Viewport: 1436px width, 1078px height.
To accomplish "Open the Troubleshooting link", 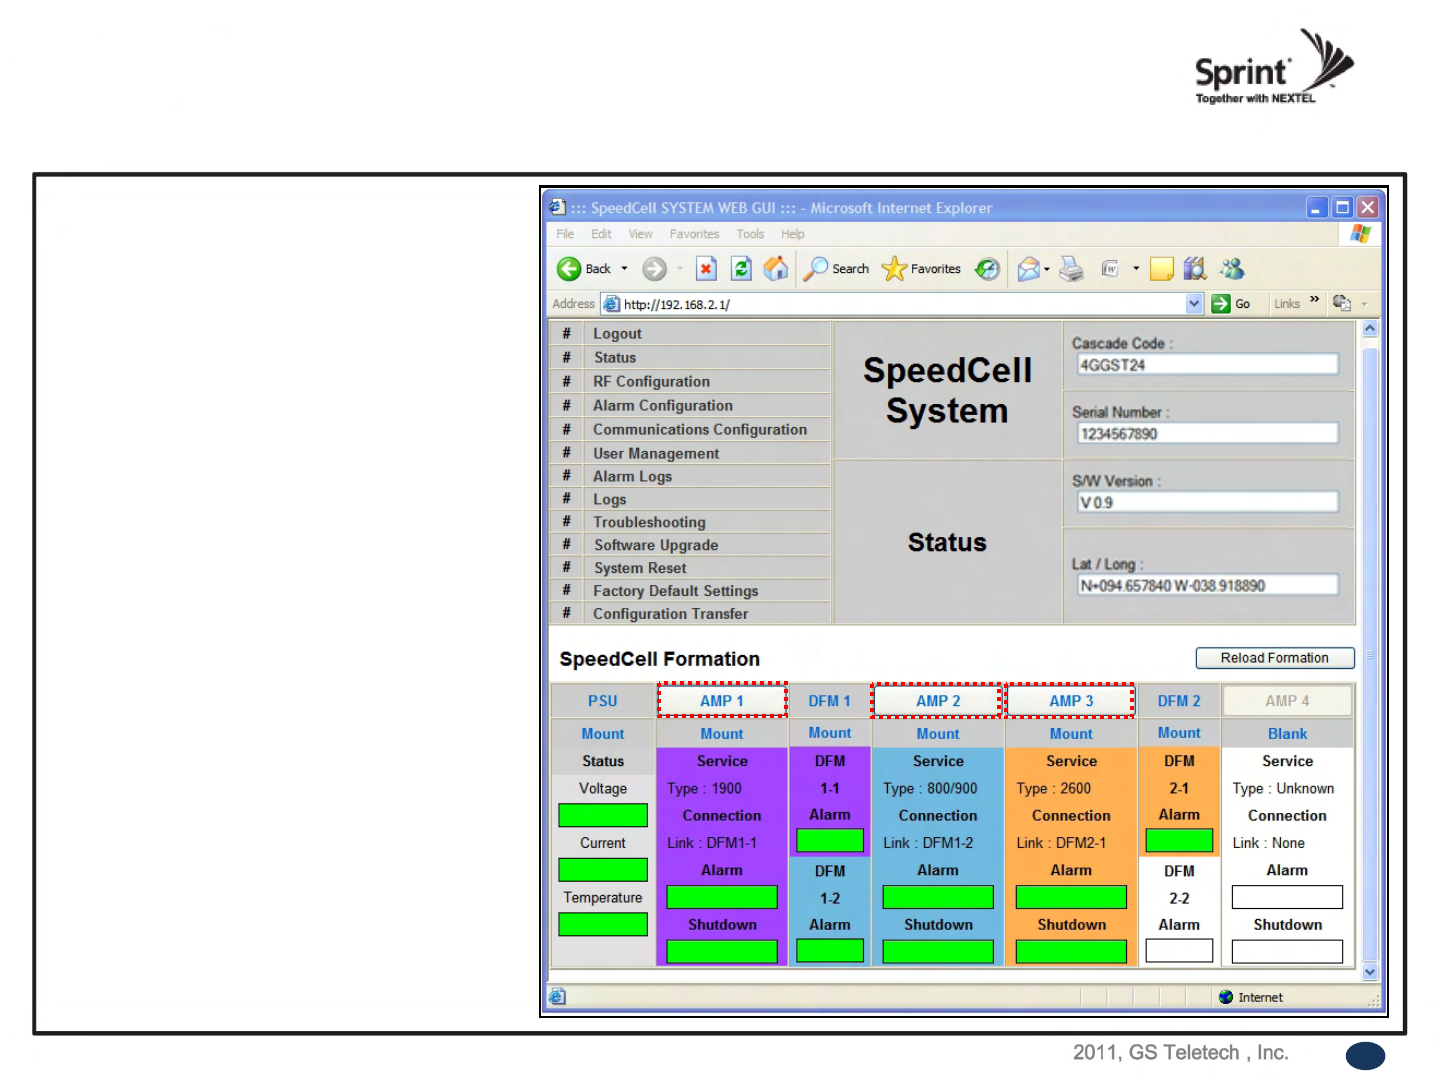I will [649, 522].
